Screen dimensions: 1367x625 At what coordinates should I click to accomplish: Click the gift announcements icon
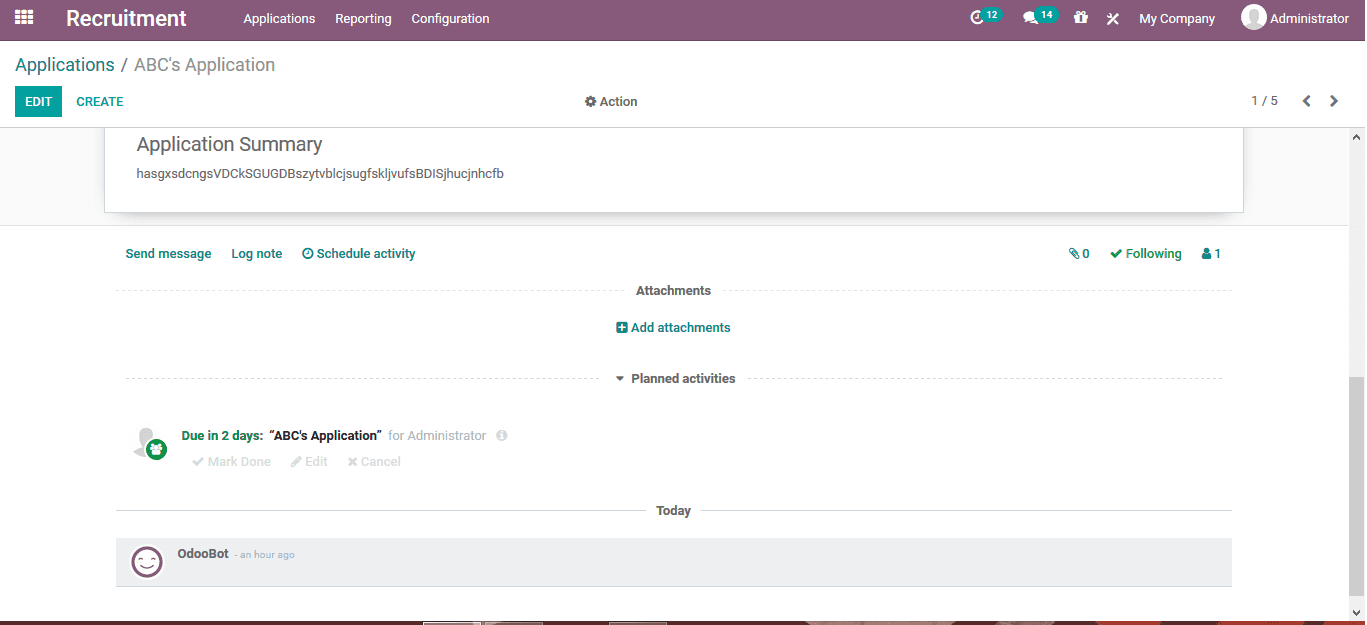1080,17
